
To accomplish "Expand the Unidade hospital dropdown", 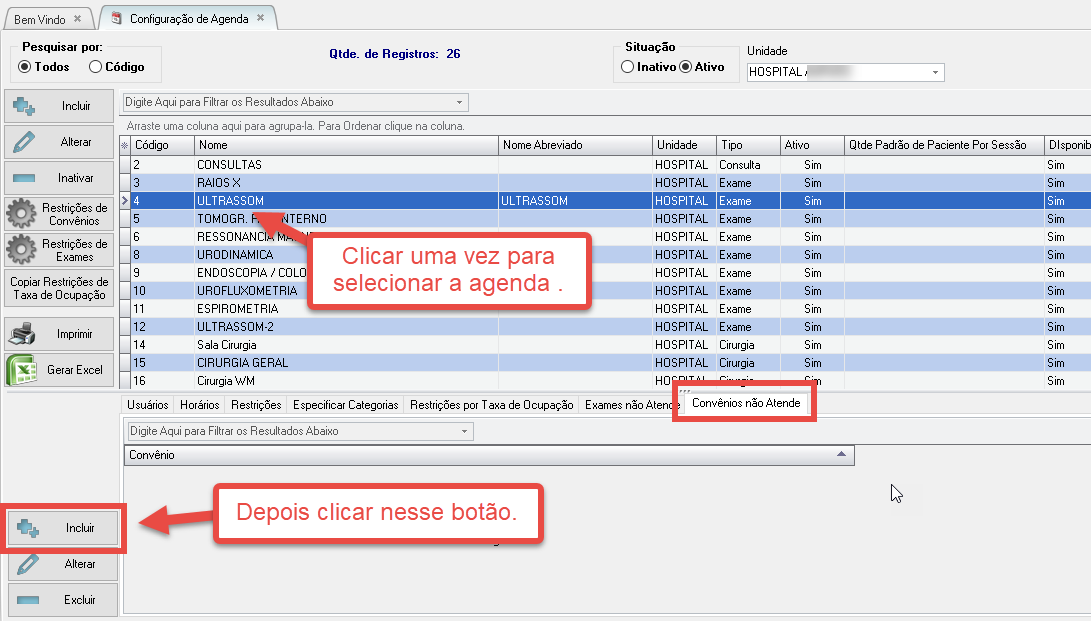I will [x=936, y=73].
